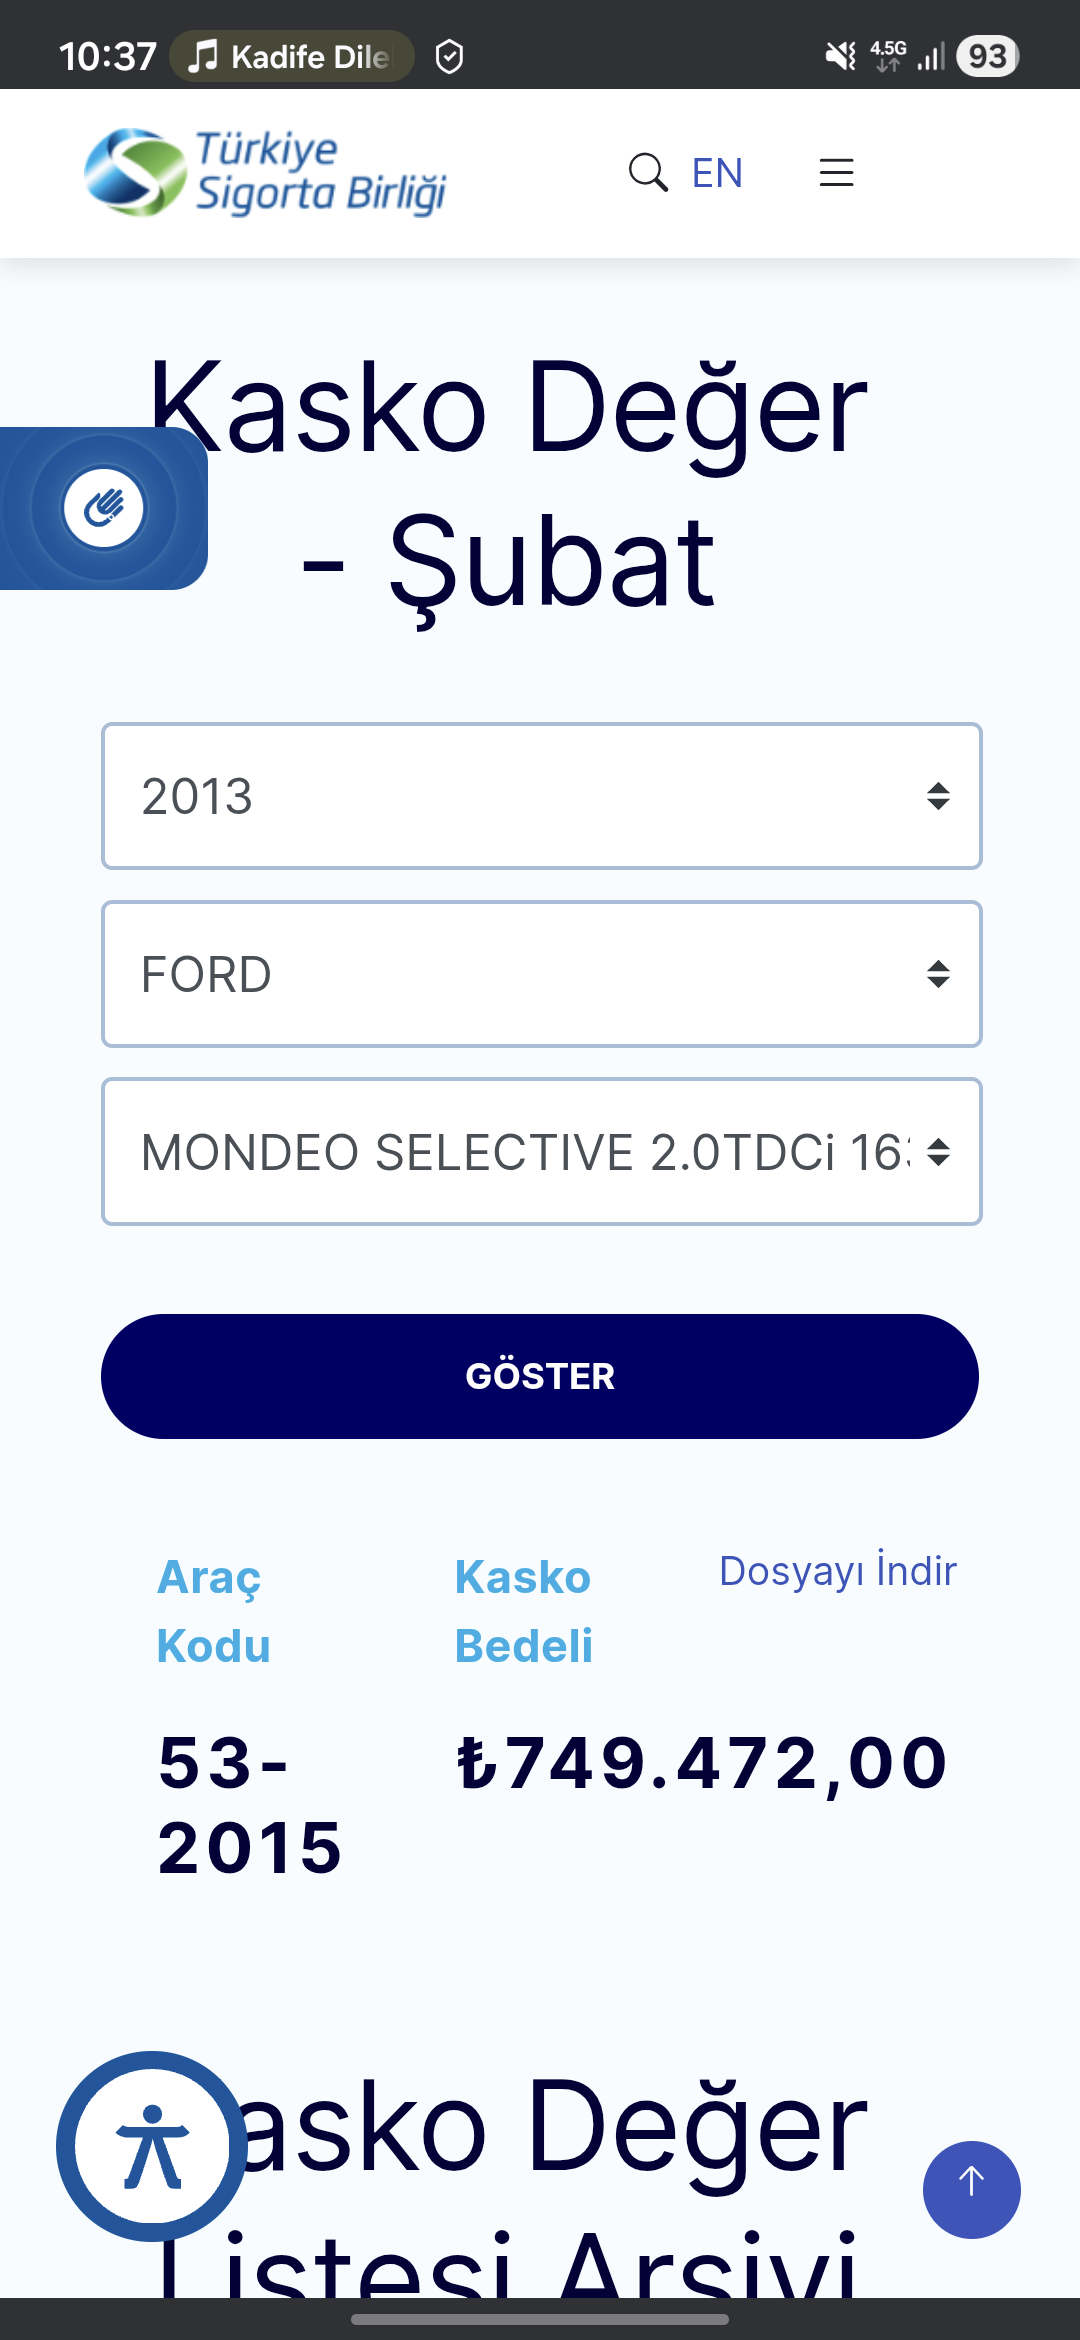
Task: Tap the sign language hand widget
Action: coord(104,508)
